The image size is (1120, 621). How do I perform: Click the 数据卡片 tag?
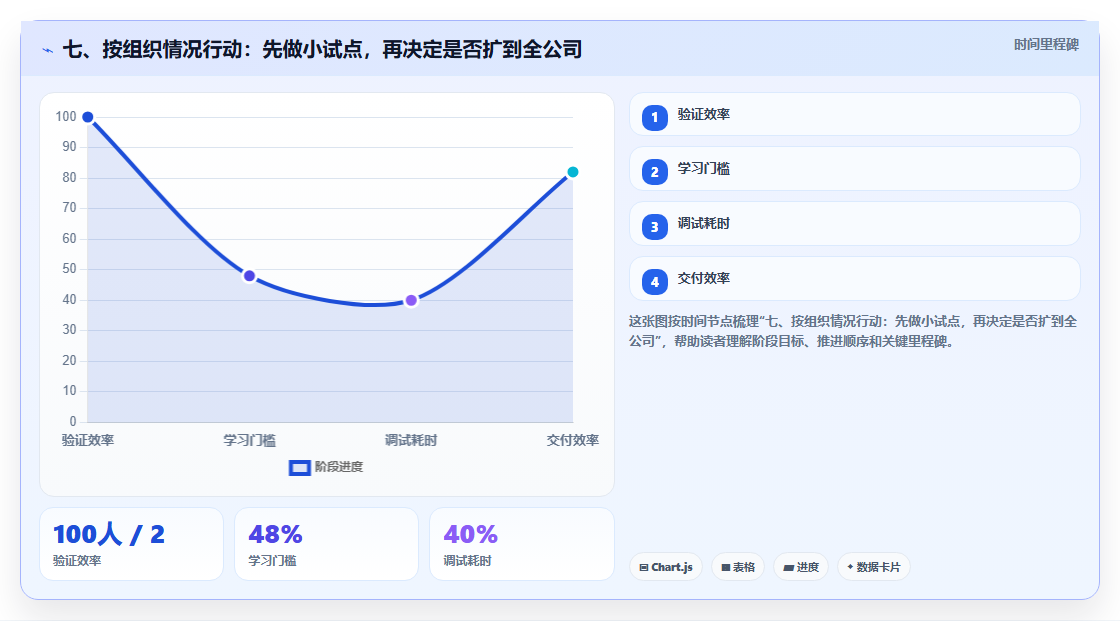[874, 567]
